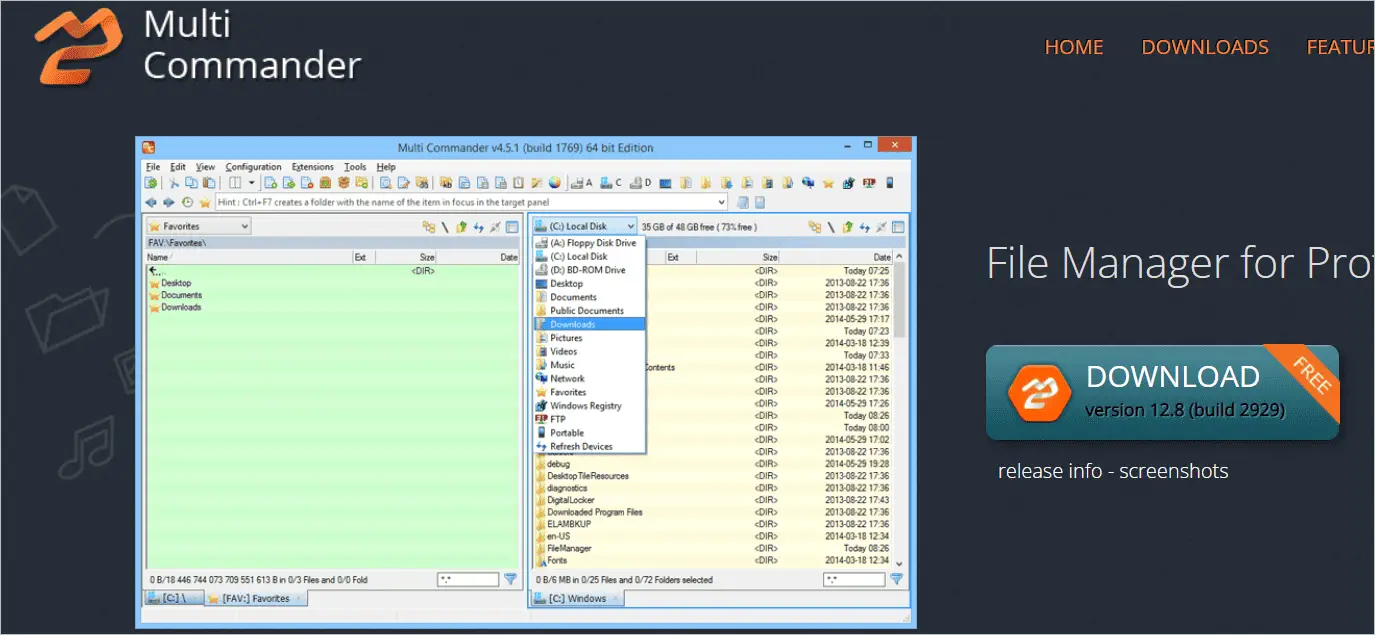
Task: Click the Windows Registry toolbar icon
Action: pyautogui.click(x=848, y=183)
